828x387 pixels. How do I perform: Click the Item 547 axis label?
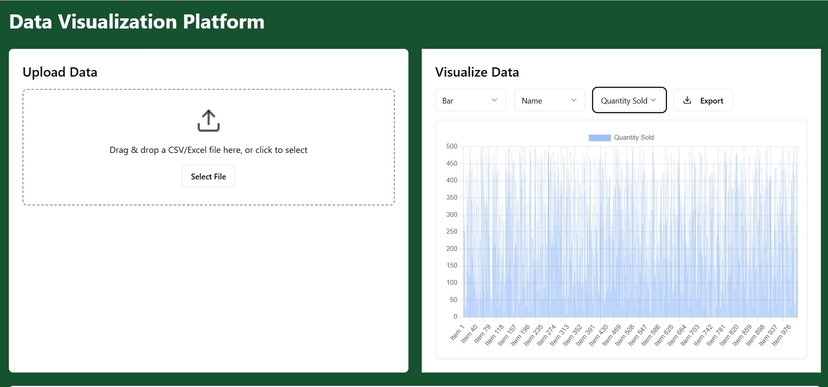(x=637, y=334)
